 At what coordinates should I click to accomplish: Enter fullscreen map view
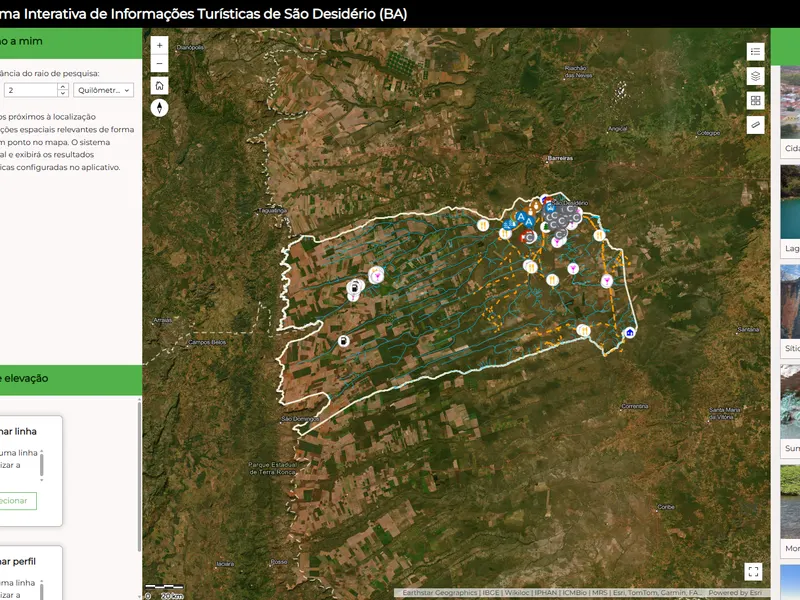(753, 571)
